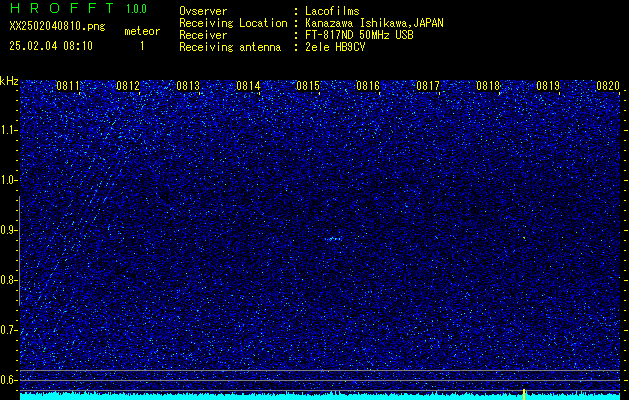The image size is (629, 400).
Task: Click the gray vertical bar beside frequency axis
Action: (19, 251)
